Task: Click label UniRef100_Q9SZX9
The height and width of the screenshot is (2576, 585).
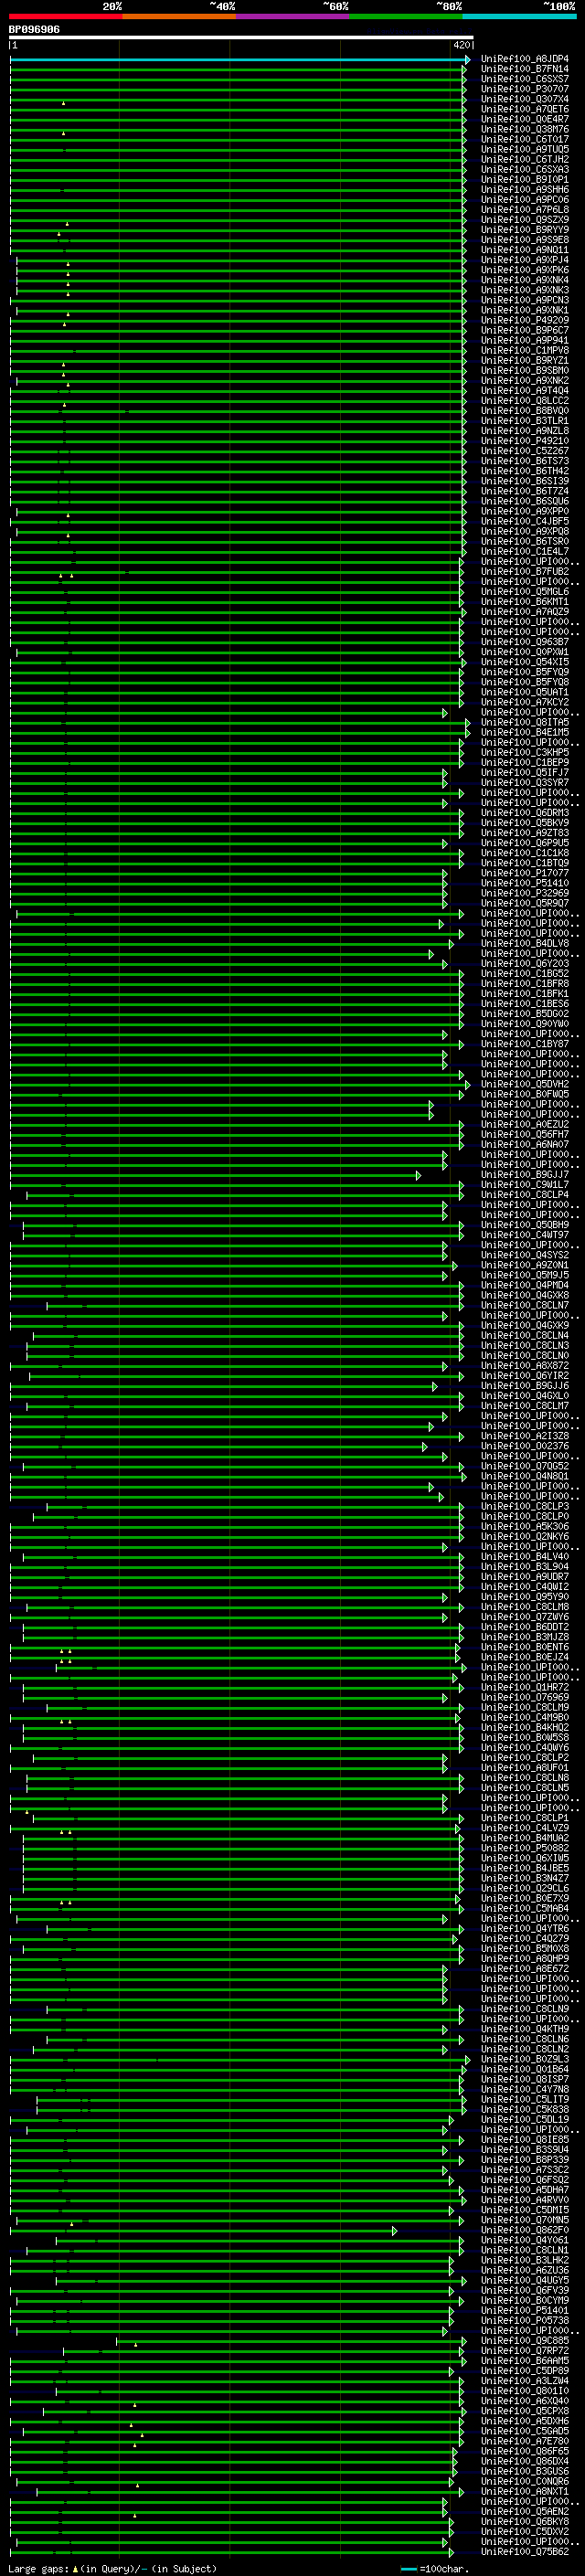Action: point(525,220)
